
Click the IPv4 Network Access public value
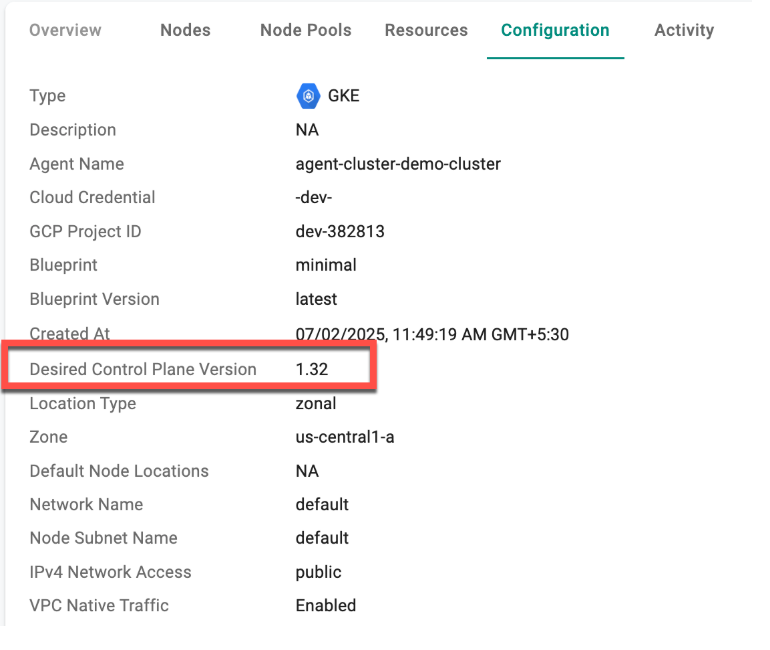(x=318, y=572)
